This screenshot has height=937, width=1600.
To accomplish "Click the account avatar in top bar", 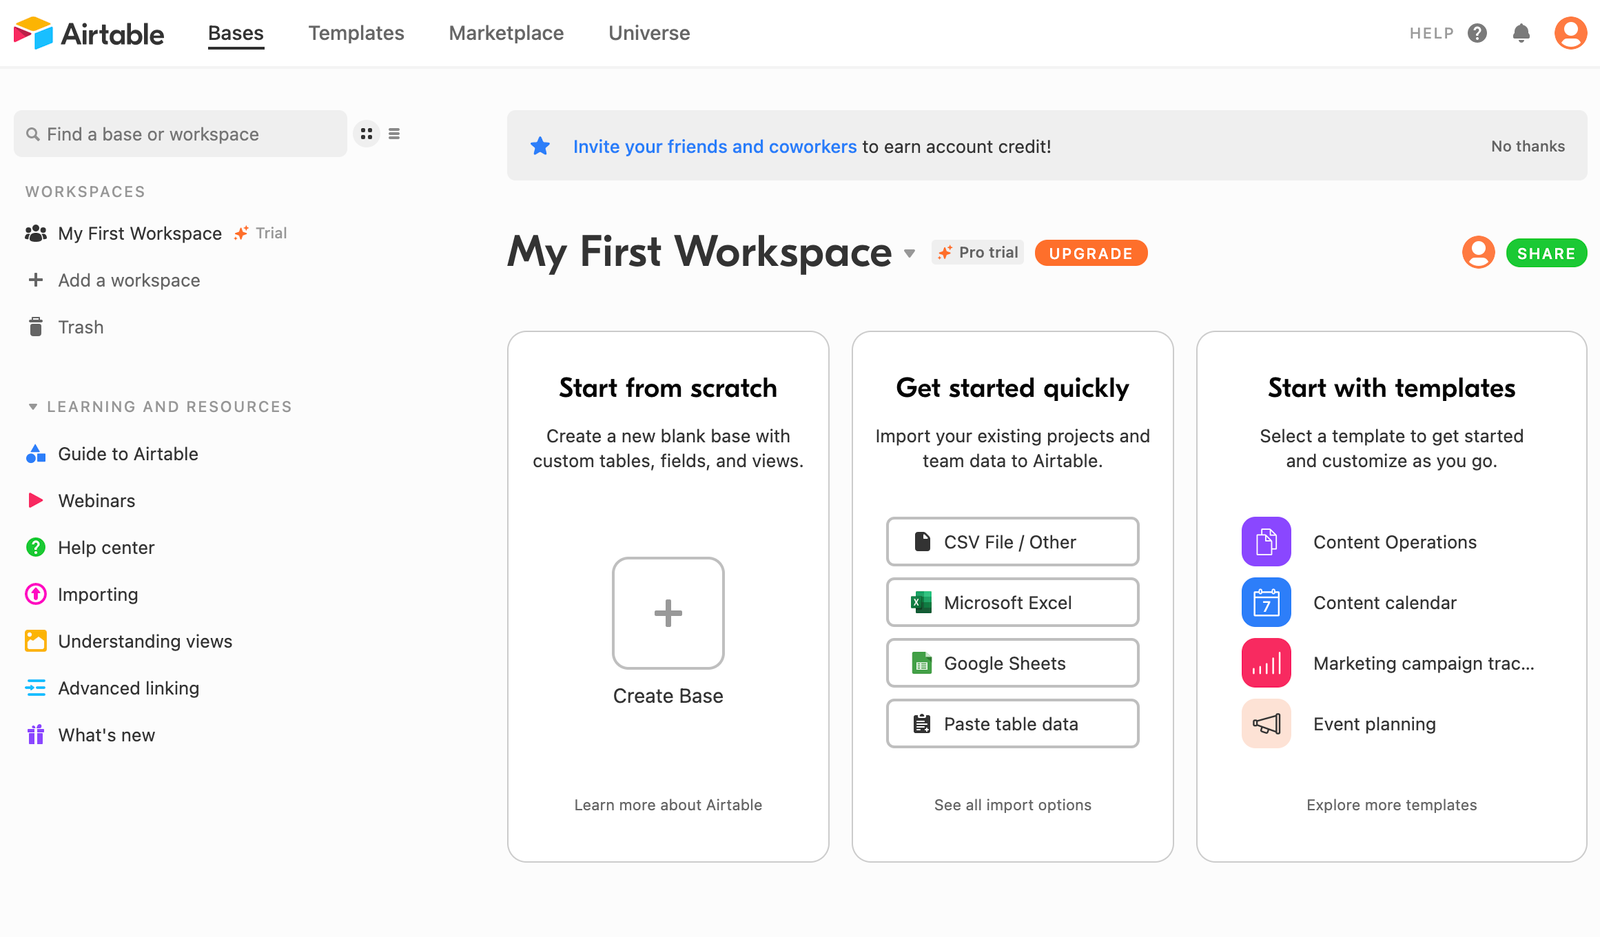I will point(1570,33).
